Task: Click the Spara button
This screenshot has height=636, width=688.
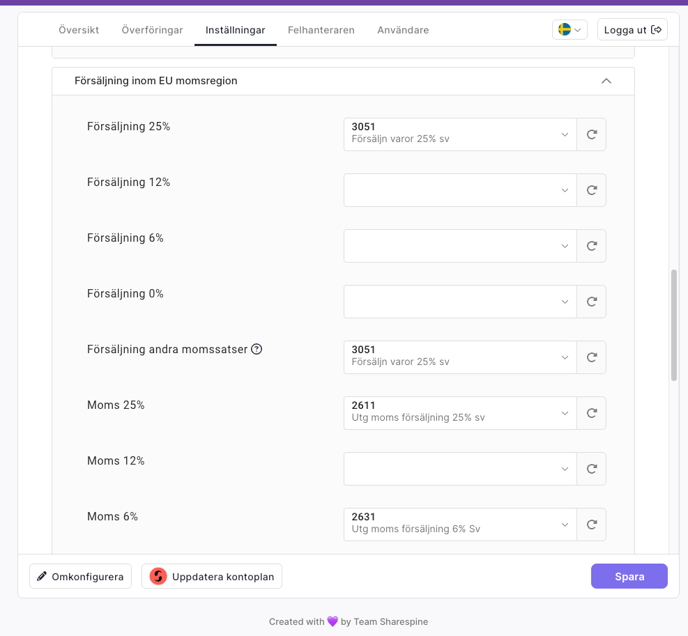Action: (629, 576)
